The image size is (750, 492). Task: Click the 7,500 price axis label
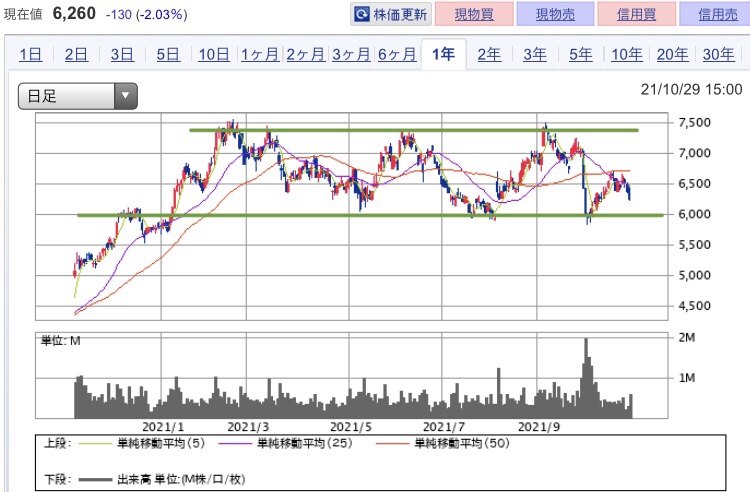coord(695,123)
